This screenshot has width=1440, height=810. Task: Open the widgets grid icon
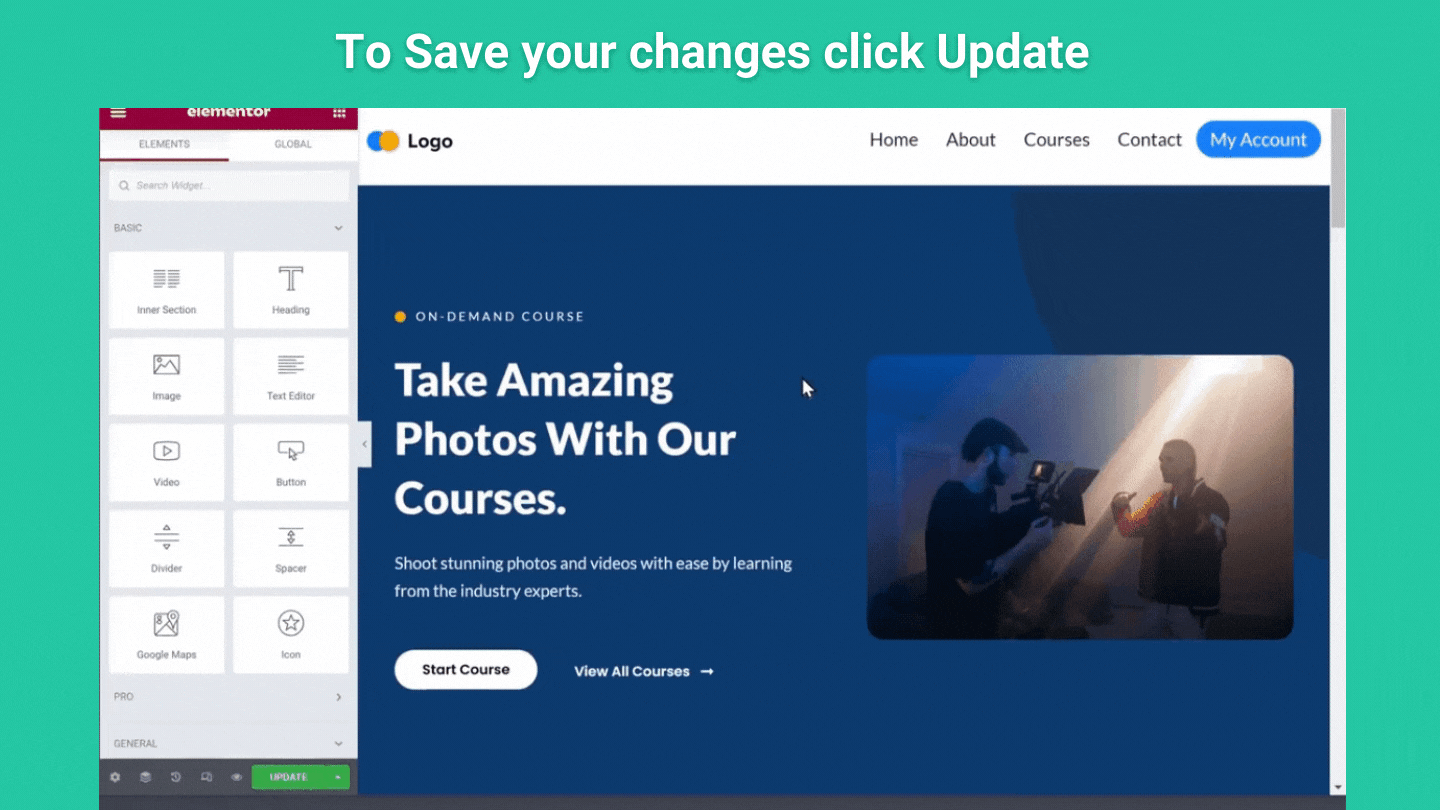point(339,113)
